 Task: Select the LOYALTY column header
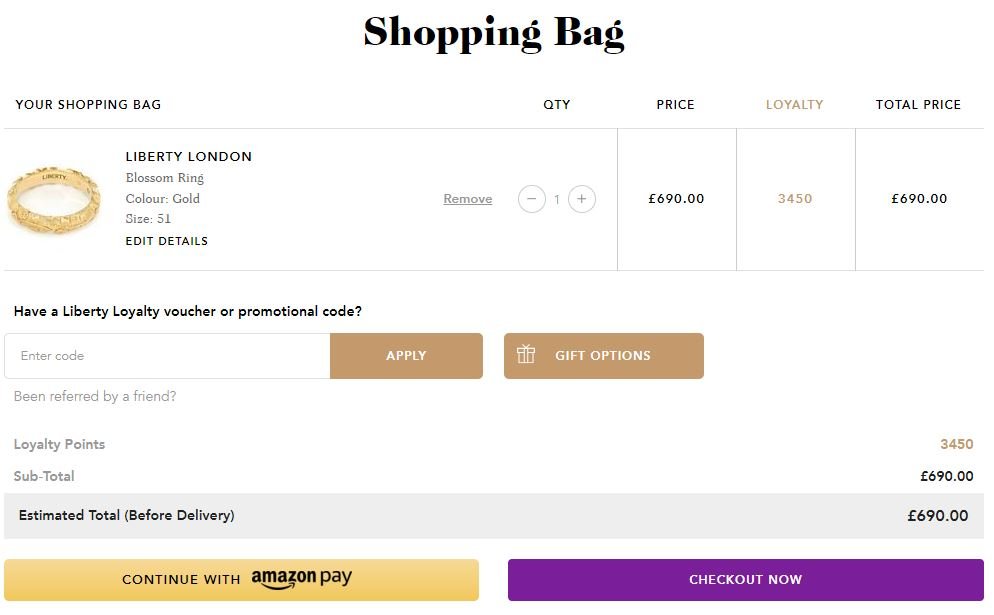click(x=794, y=104)
